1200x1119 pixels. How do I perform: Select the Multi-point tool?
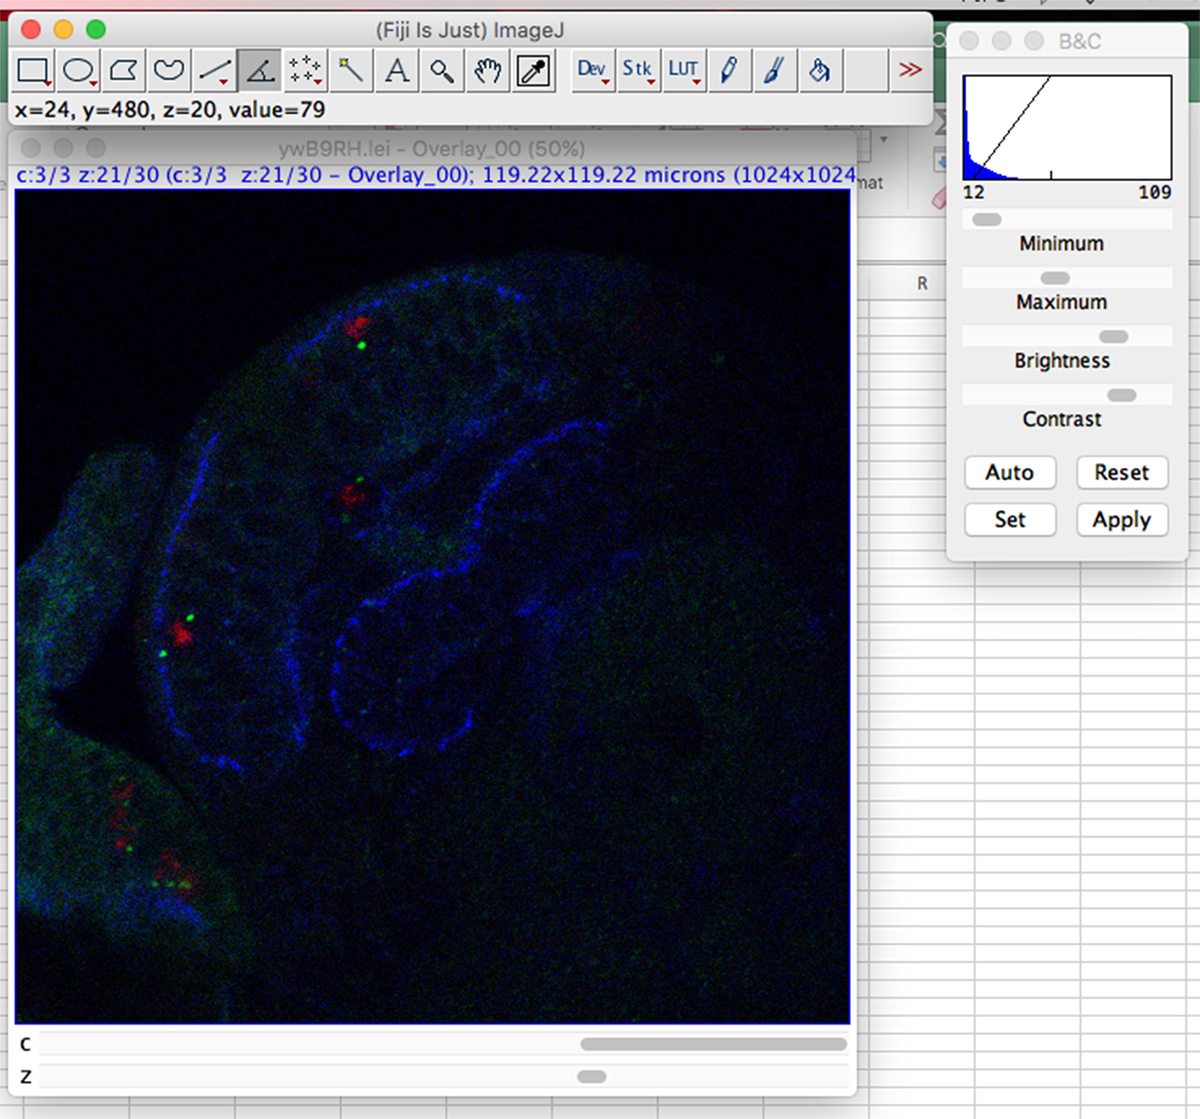pyautogui.click(x=305, y=70)
